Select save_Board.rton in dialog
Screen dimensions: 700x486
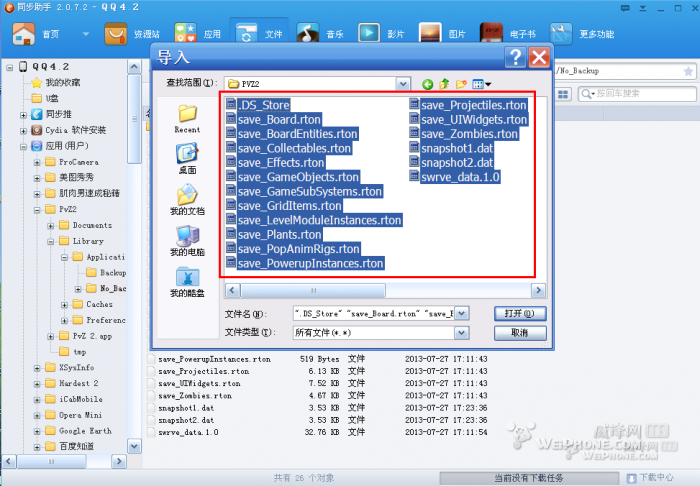click(274, 120)
